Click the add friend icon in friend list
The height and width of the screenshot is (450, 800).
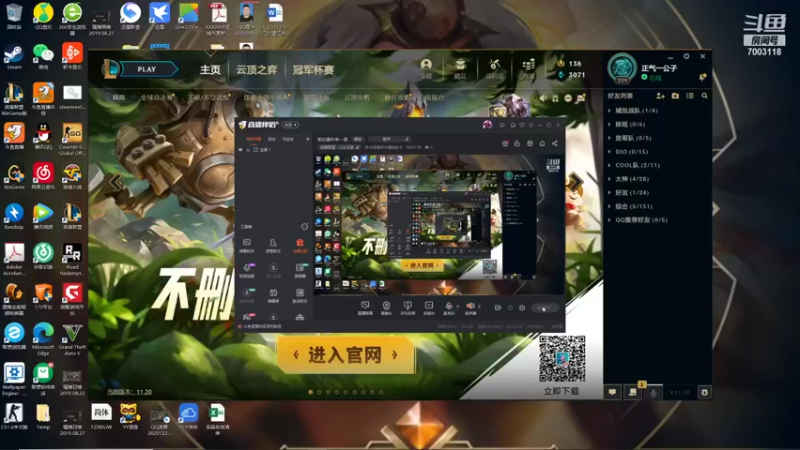click(x=660, y=96)
